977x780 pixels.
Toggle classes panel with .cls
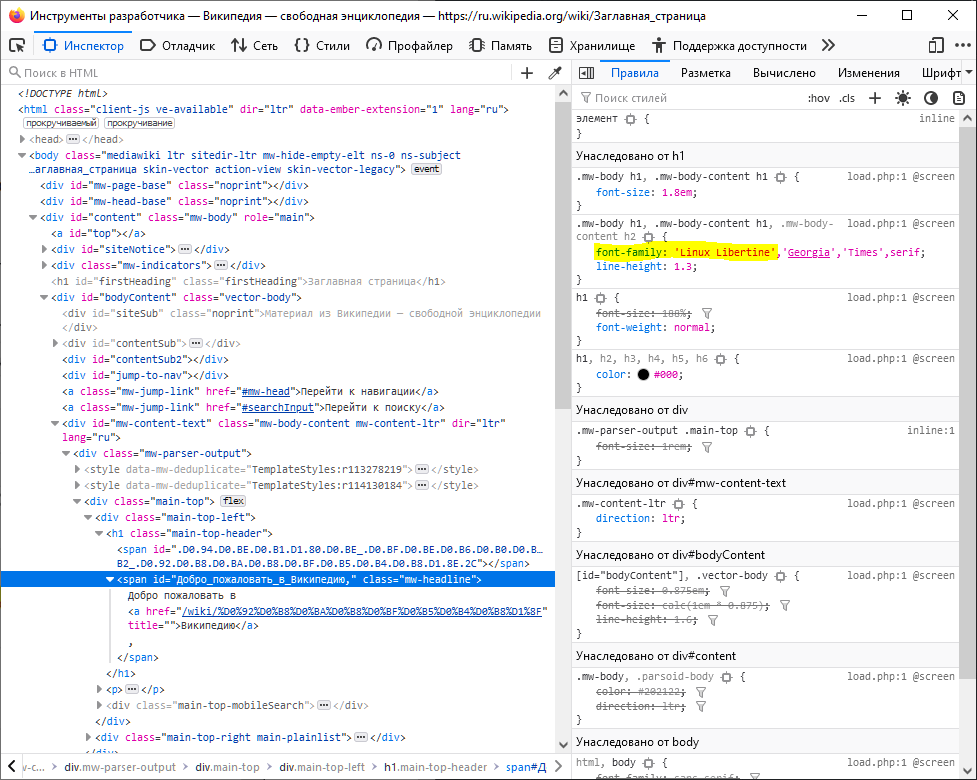point(847,98)
